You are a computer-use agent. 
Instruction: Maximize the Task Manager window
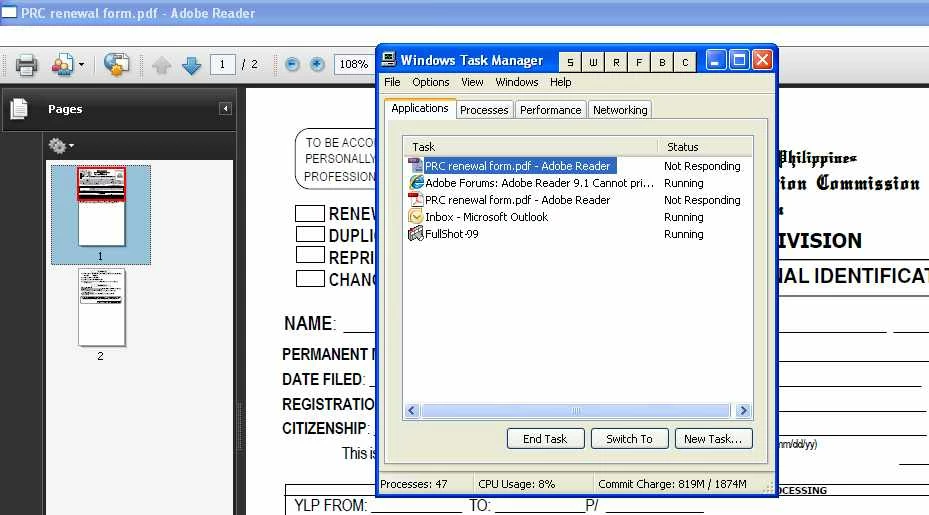[739, 60]
